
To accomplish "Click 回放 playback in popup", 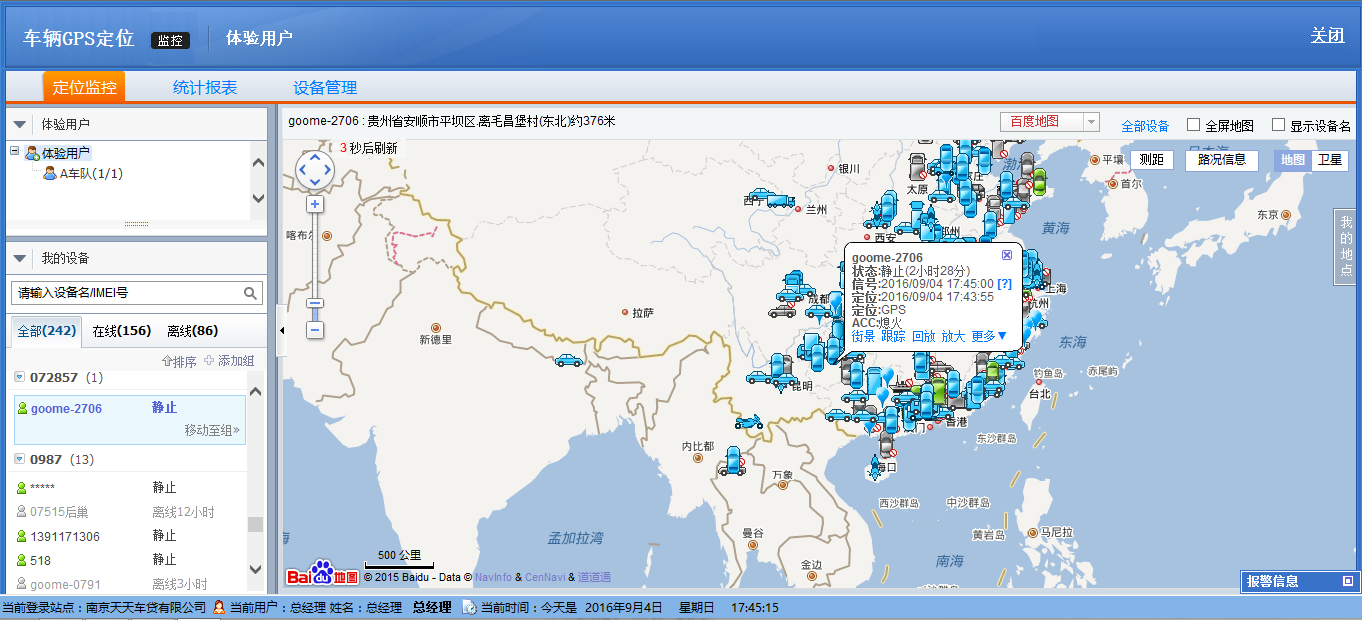I will click(923, 336).
